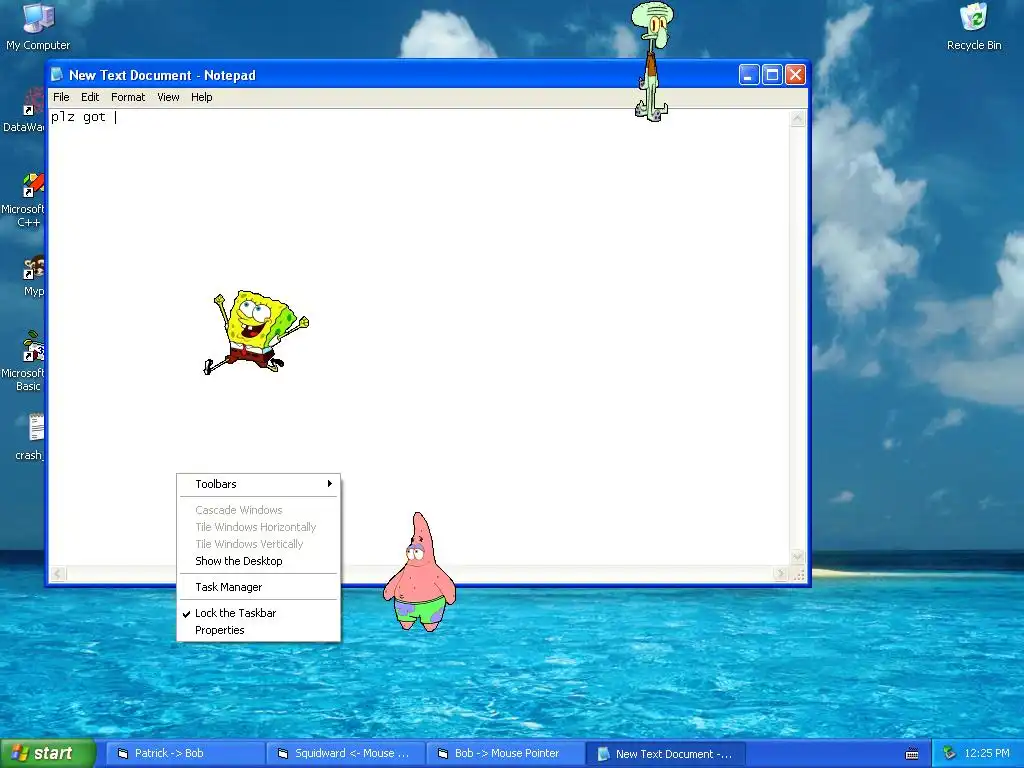This screenshot has height=768, width=1024.
Task: Click Notepad horizontal scrollbar right arrow
Action: [780, 574]
